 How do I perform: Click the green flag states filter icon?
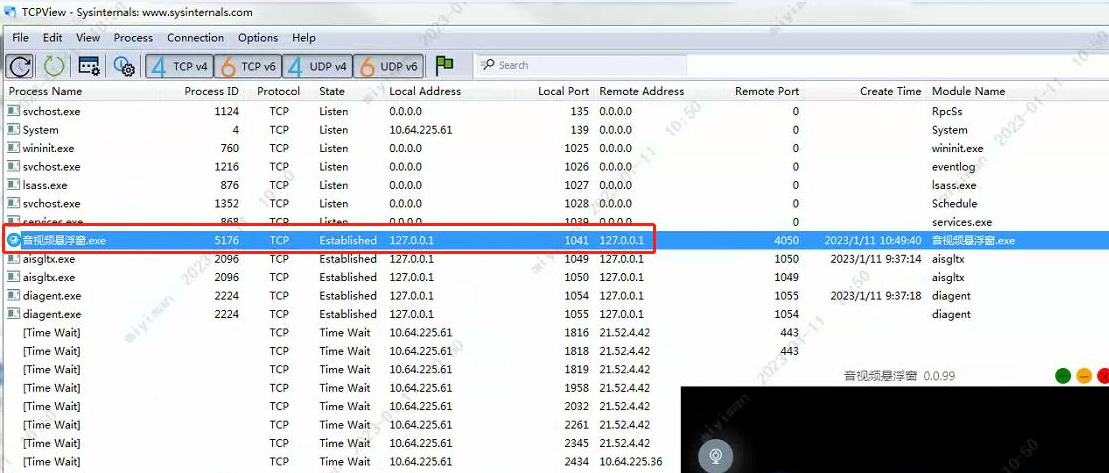click(444, 66)
